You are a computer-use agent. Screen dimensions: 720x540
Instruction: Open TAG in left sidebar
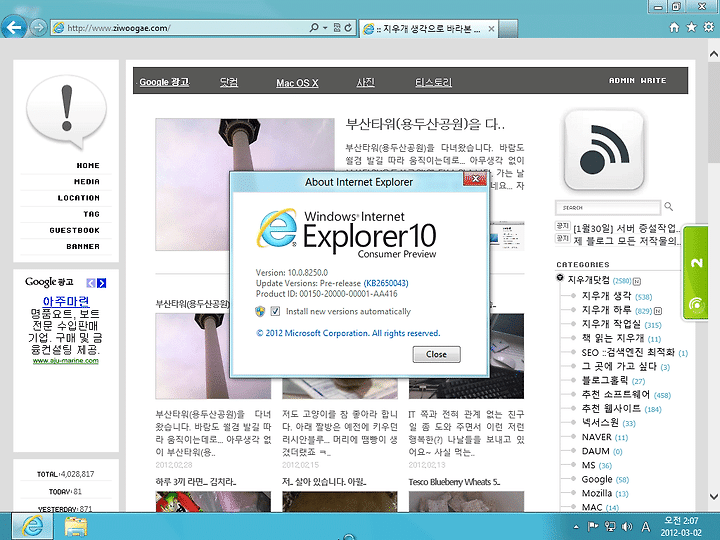tap(91, 214)
